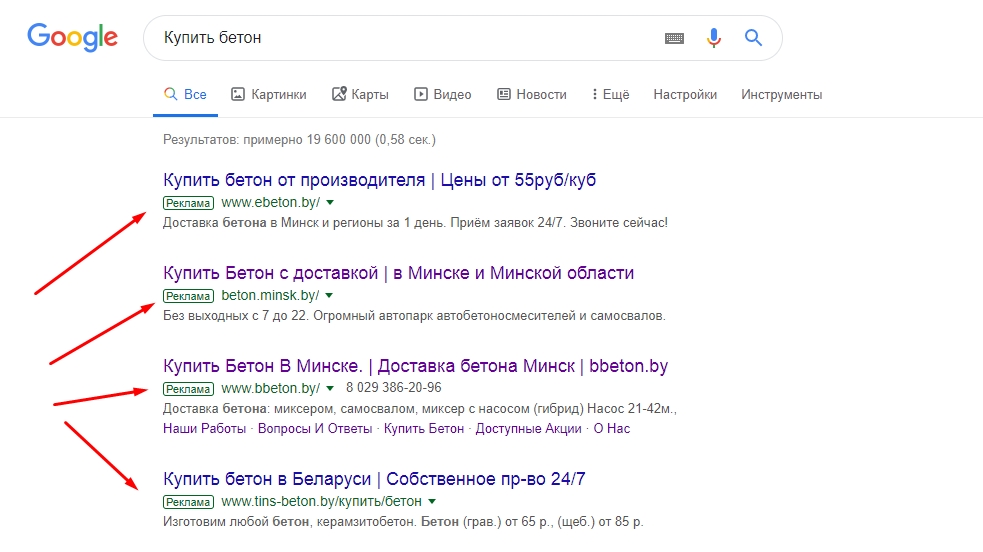
Task: Open the Видео results tab
Action: (442, 95)
